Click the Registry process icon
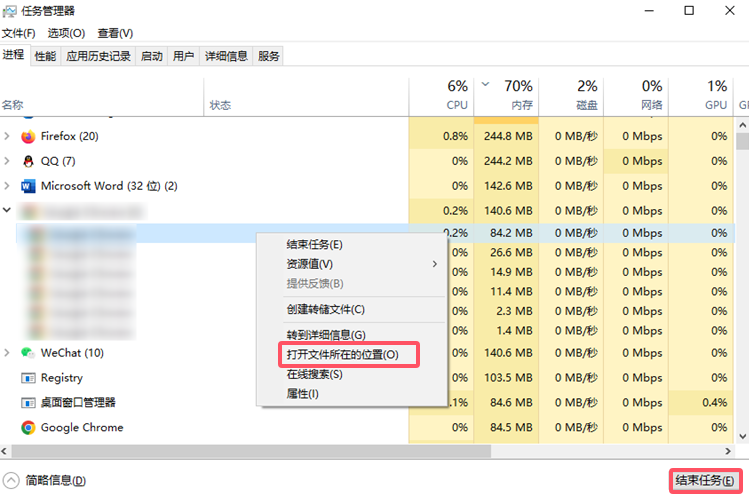The height and width of the screenshot is (496, 749). [x=28, y=378]
